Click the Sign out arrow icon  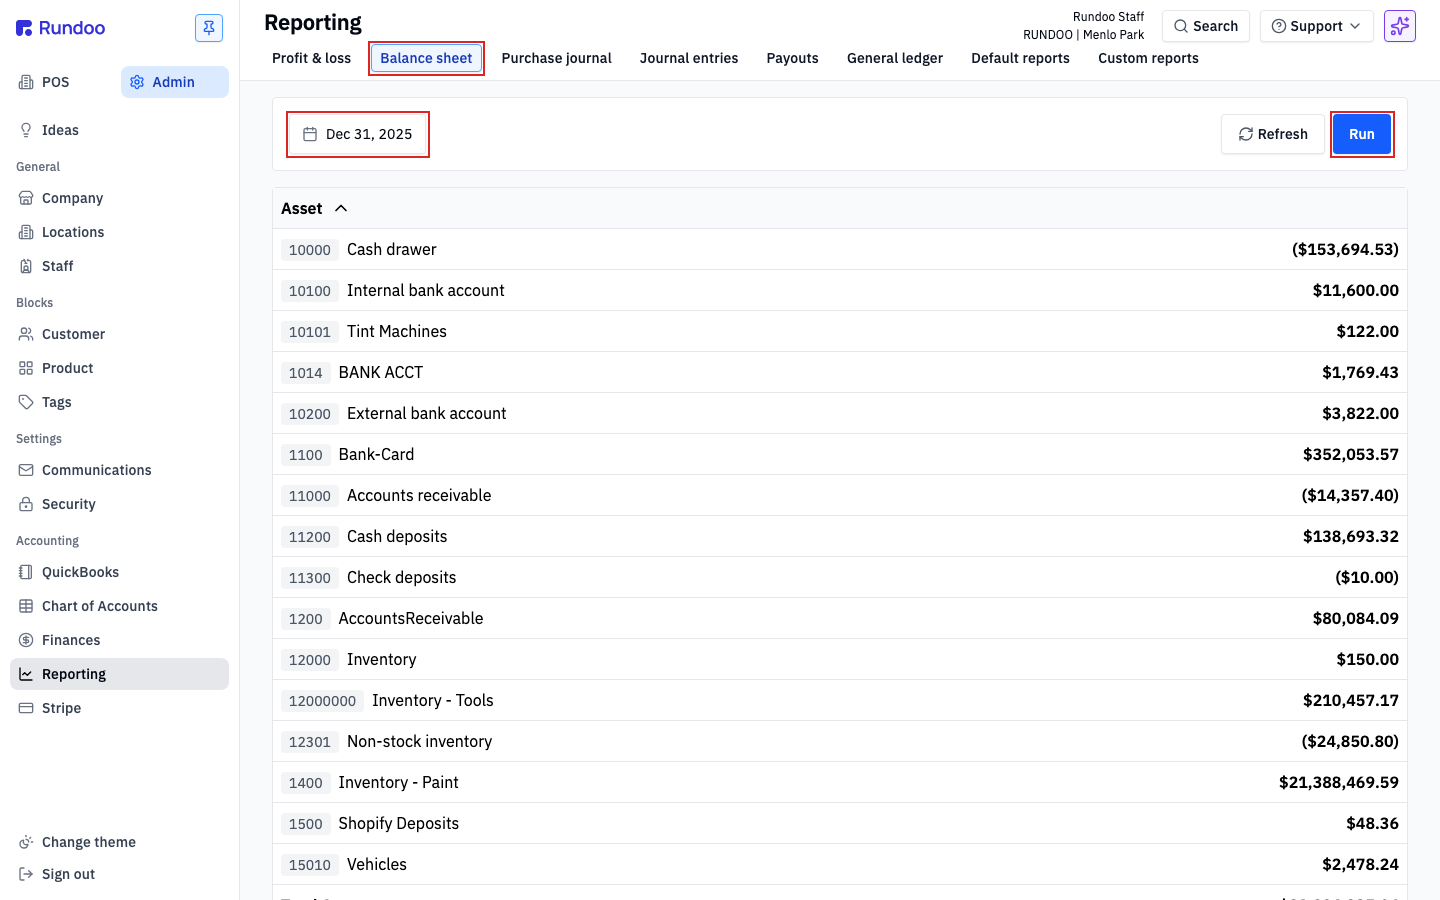[26, 874]
